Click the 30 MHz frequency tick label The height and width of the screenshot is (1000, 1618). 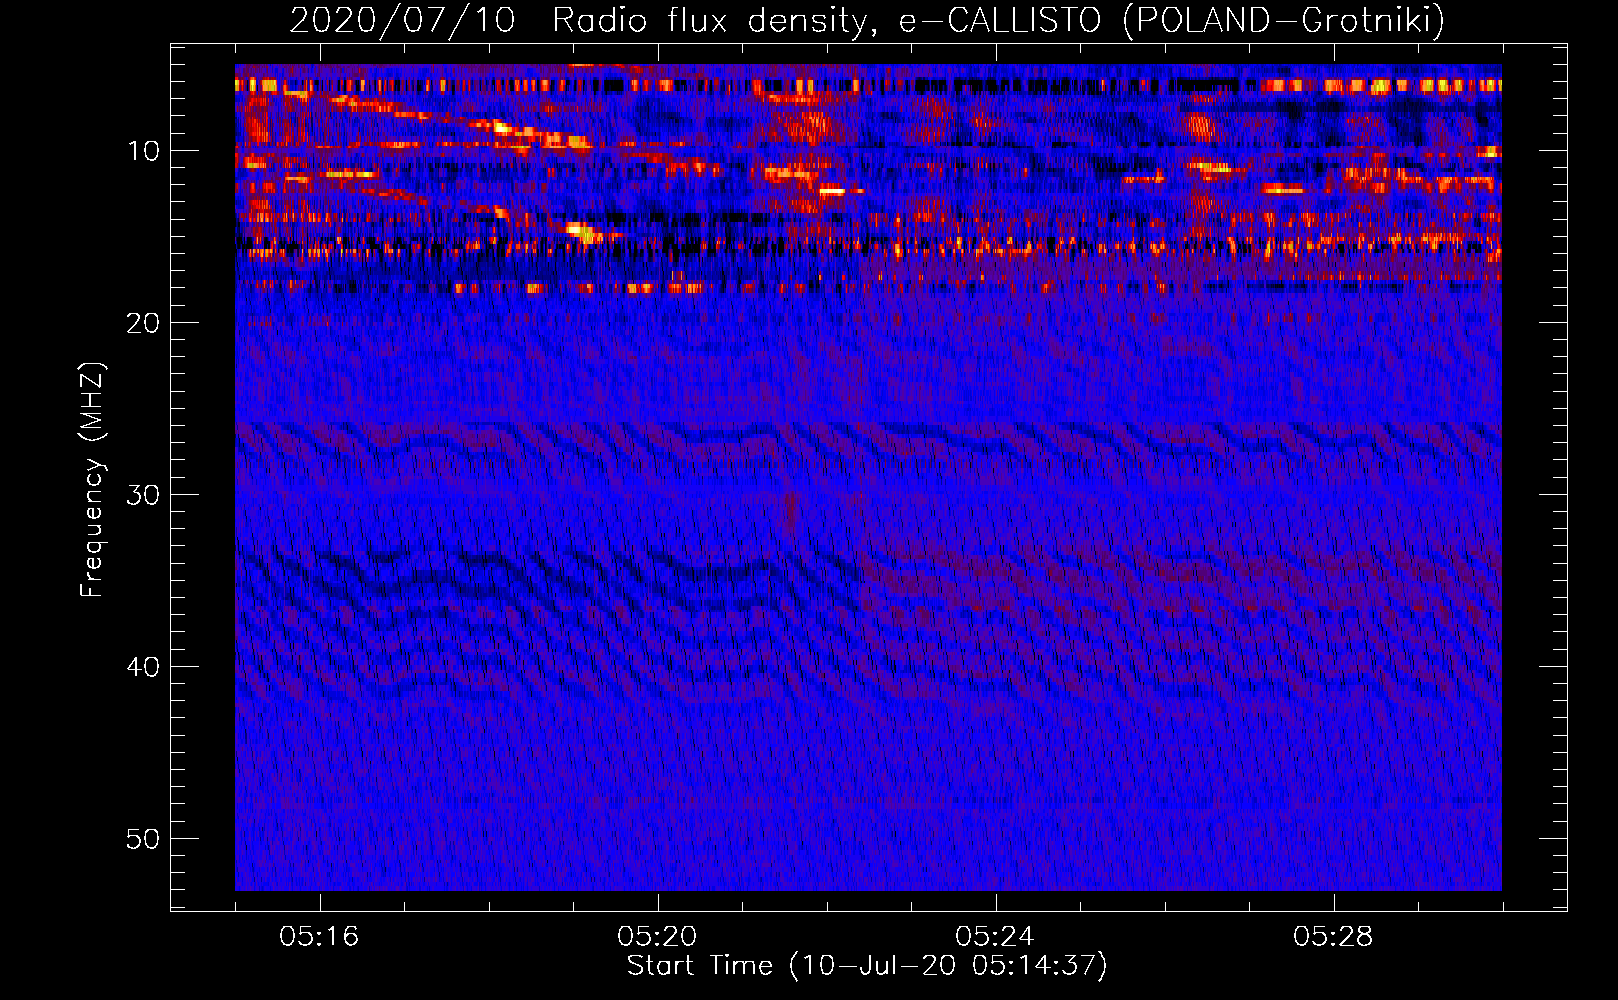point(144,495)
